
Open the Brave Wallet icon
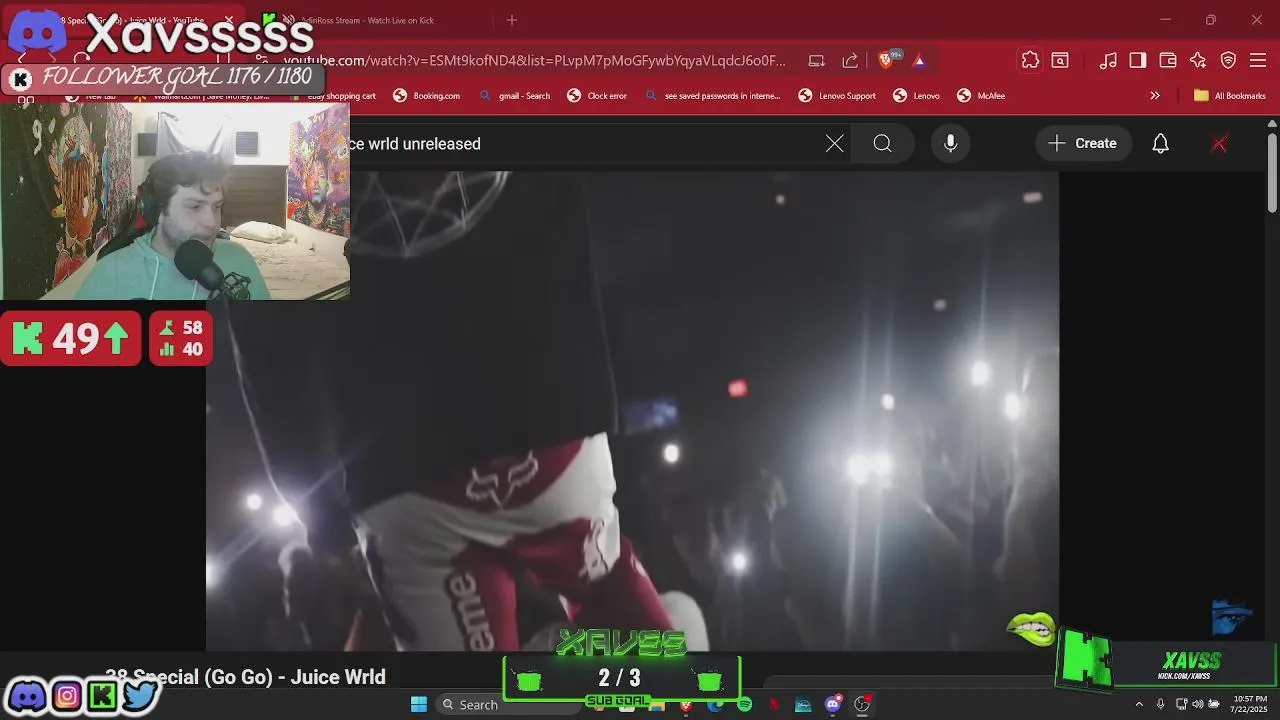coord(1168,60)
